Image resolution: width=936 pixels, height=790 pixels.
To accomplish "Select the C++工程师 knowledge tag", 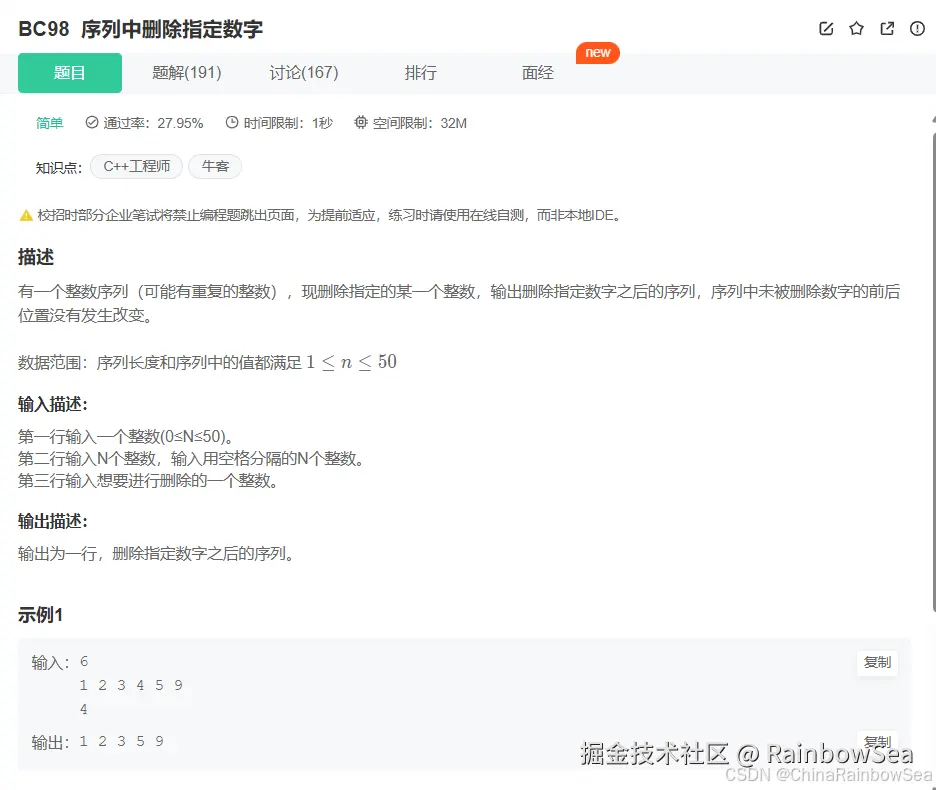I will point(136,166).
